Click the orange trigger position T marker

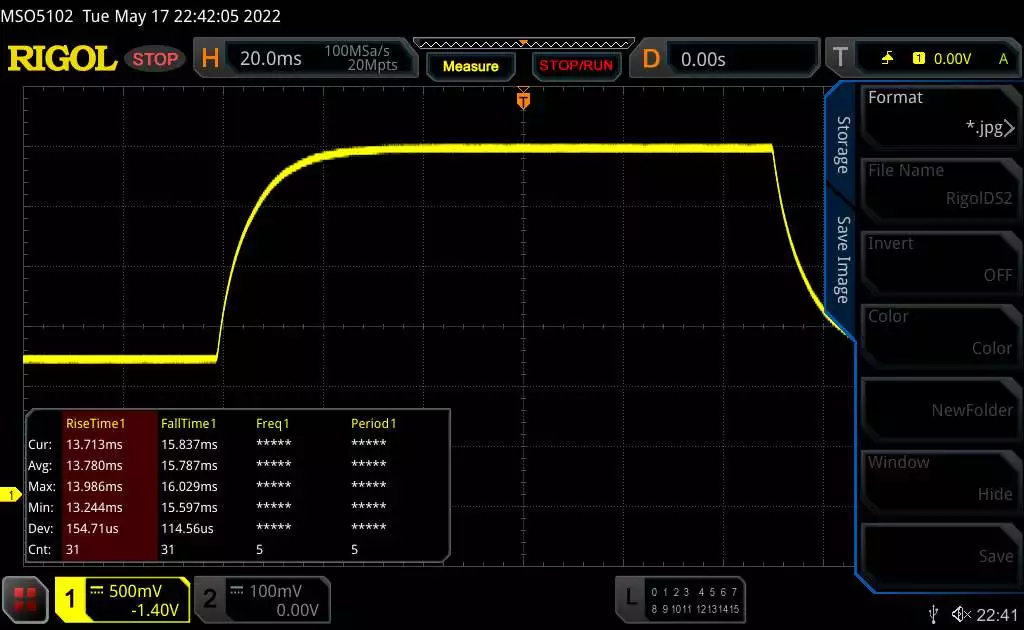coord(523,100)
